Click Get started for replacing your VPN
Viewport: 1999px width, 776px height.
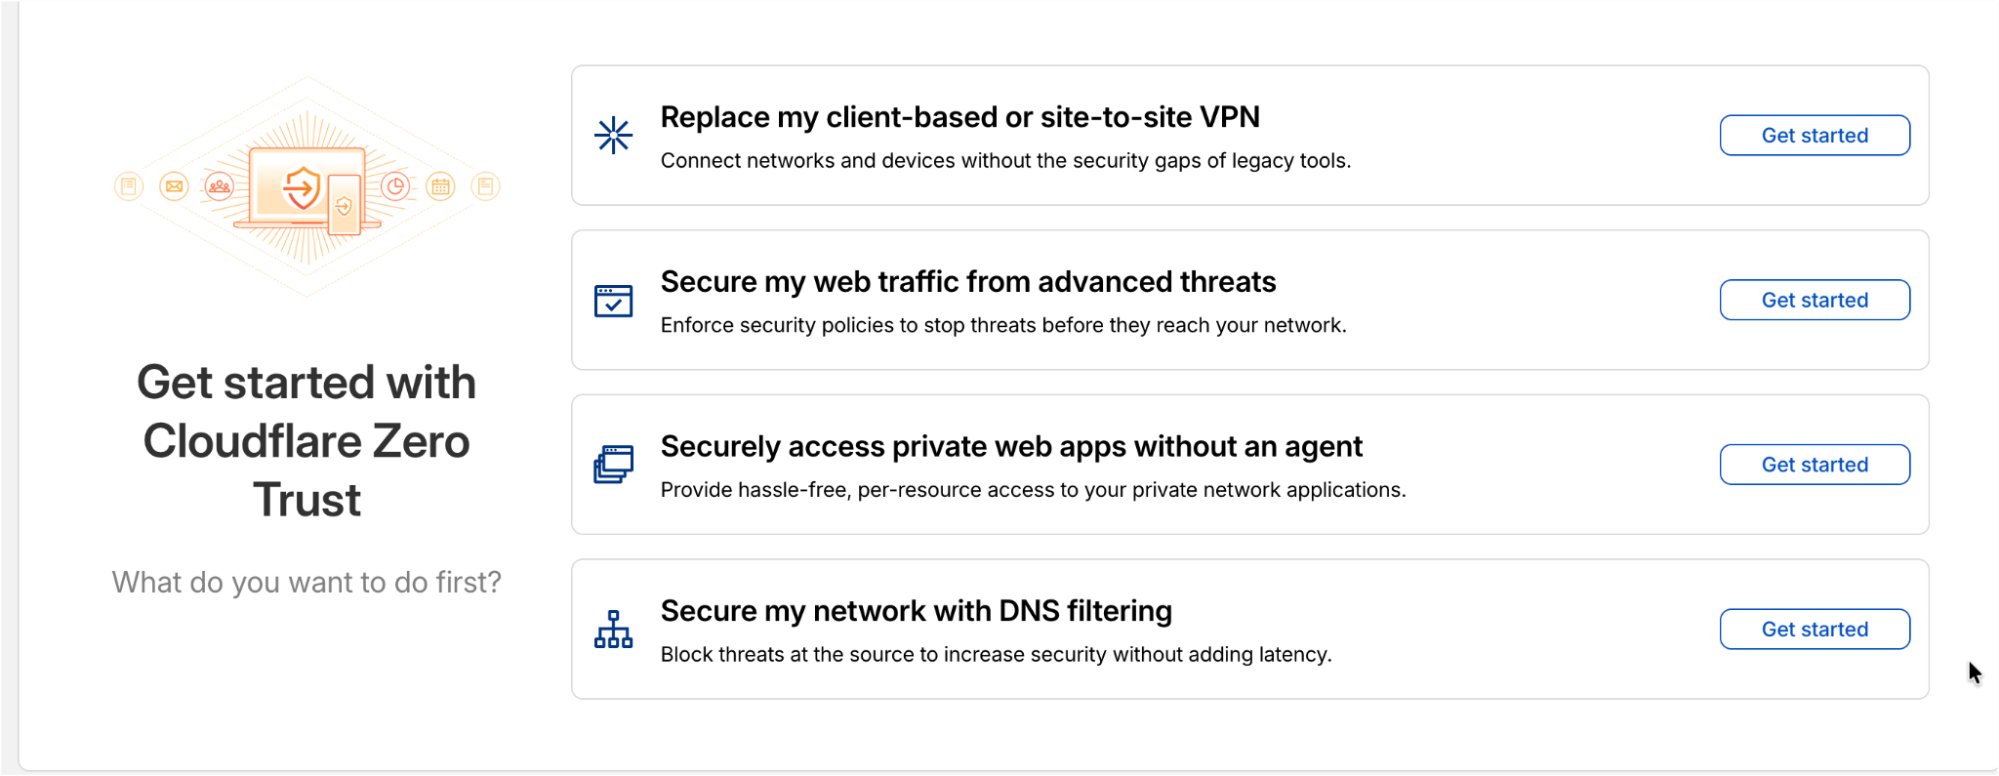click(1814, 135)
